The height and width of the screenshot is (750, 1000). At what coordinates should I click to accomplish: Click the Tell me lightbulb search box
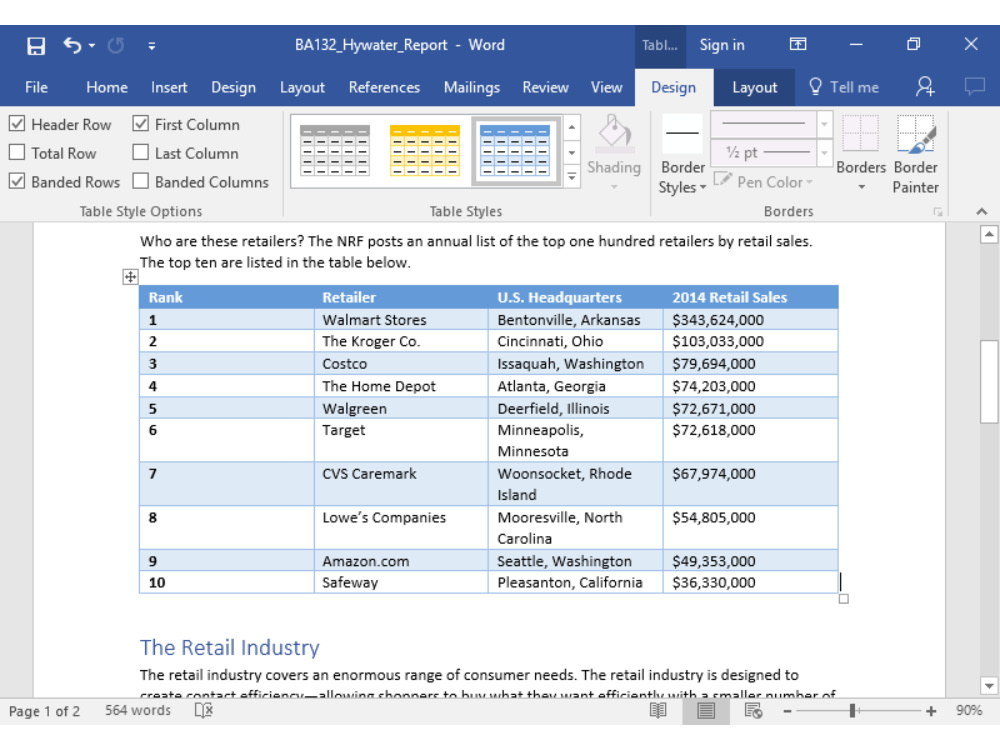[844, 87]
